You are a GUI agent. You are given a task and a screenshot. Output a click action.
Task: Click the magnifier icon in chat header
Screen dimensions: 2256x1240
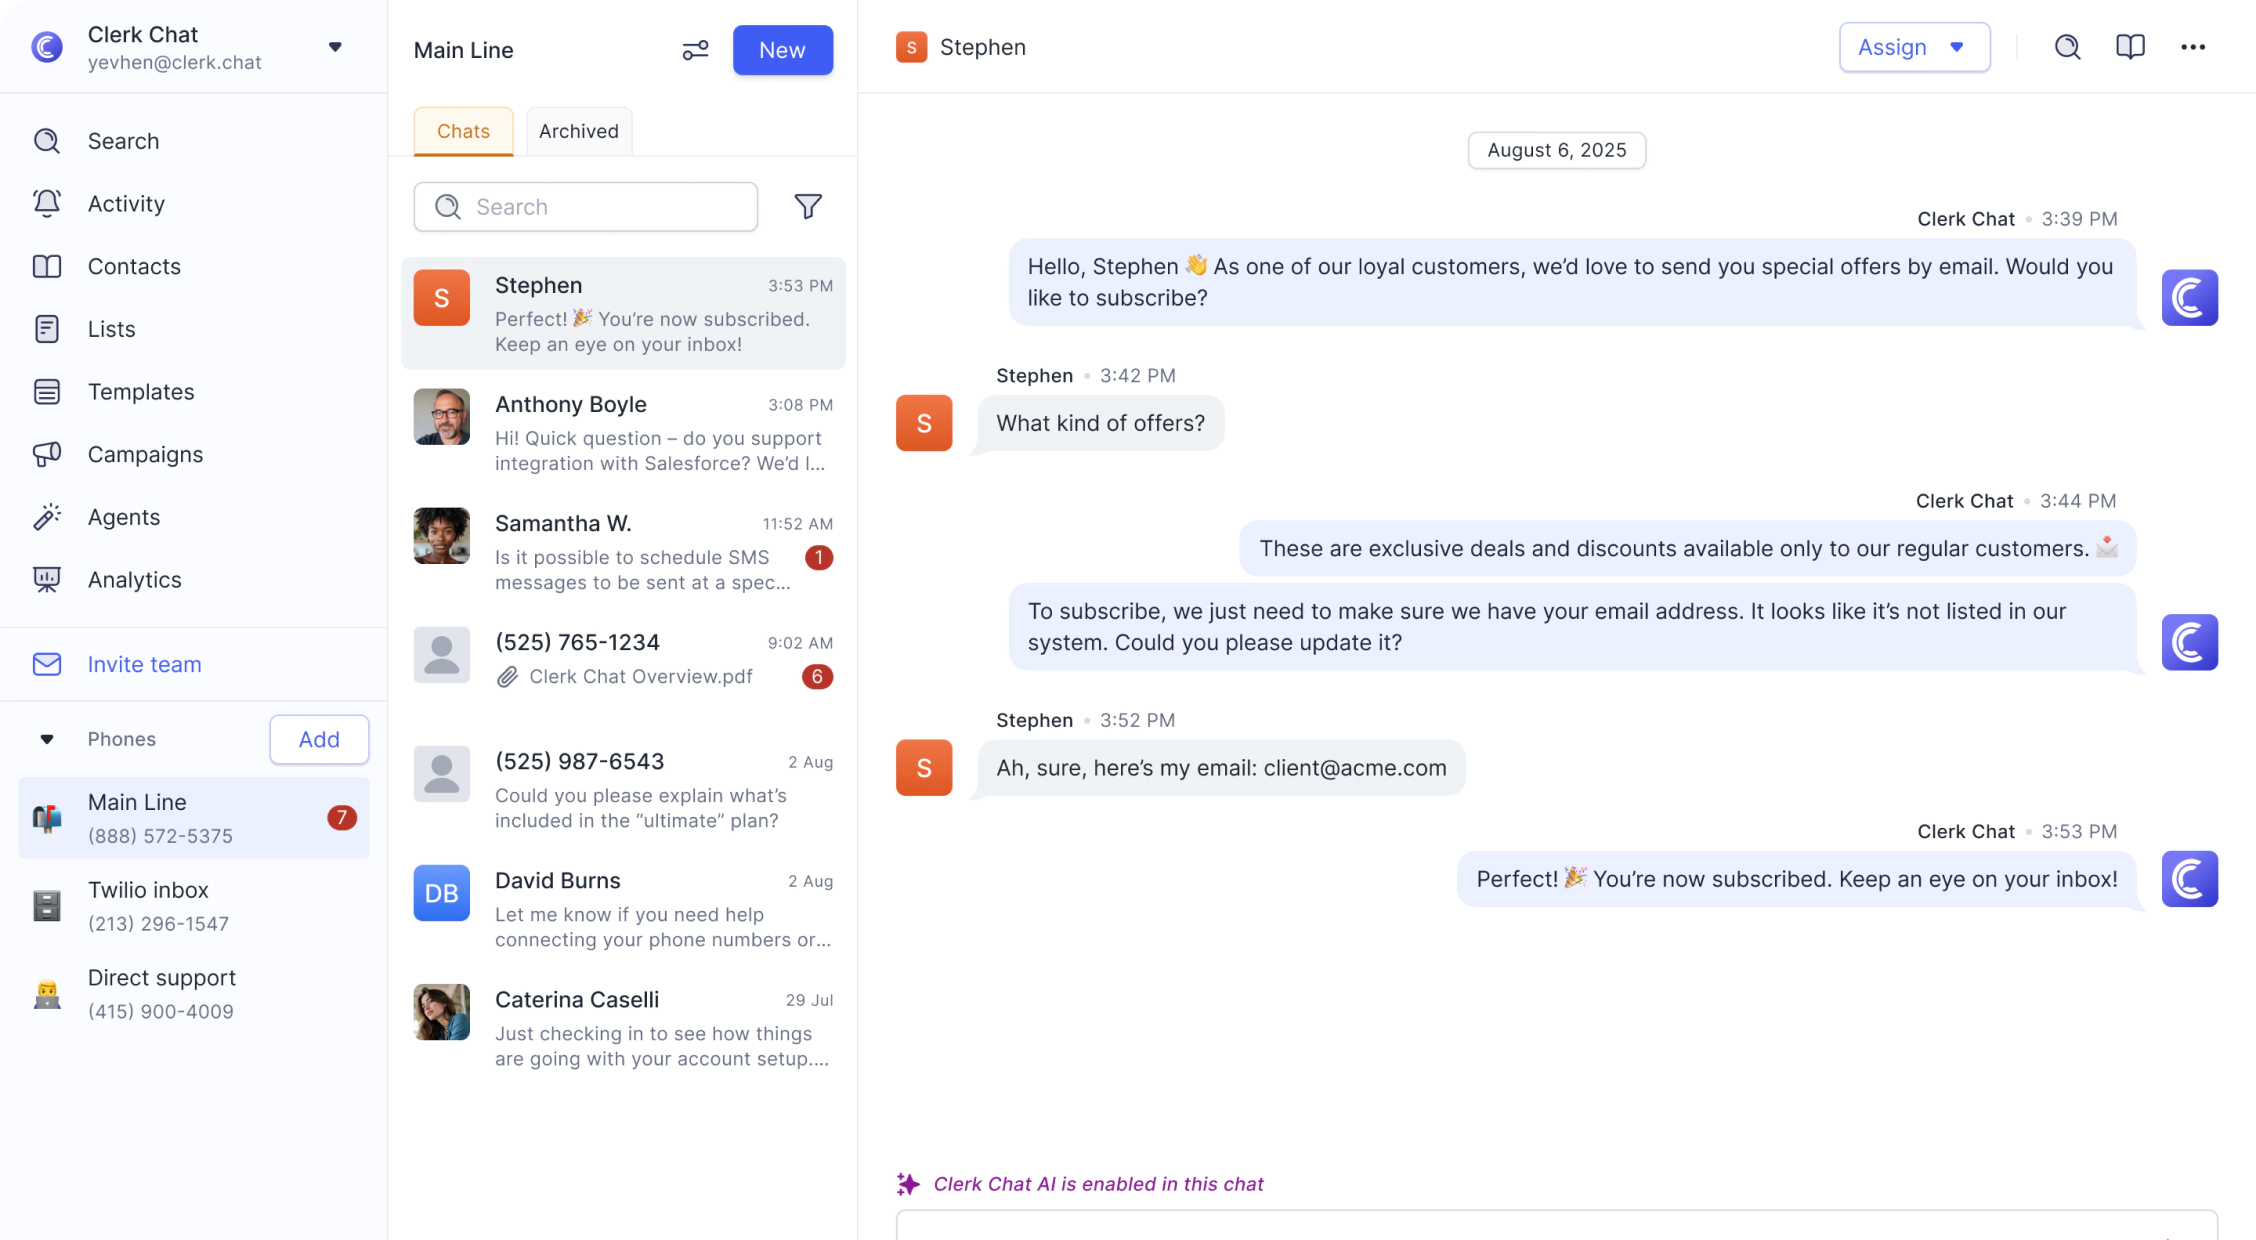2067,47
